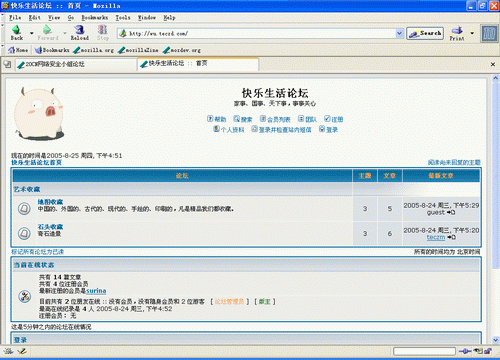The width and height of the screenshot is (500, 360).
Task: Open the Tools menu
Action: [x=123, y=17]
